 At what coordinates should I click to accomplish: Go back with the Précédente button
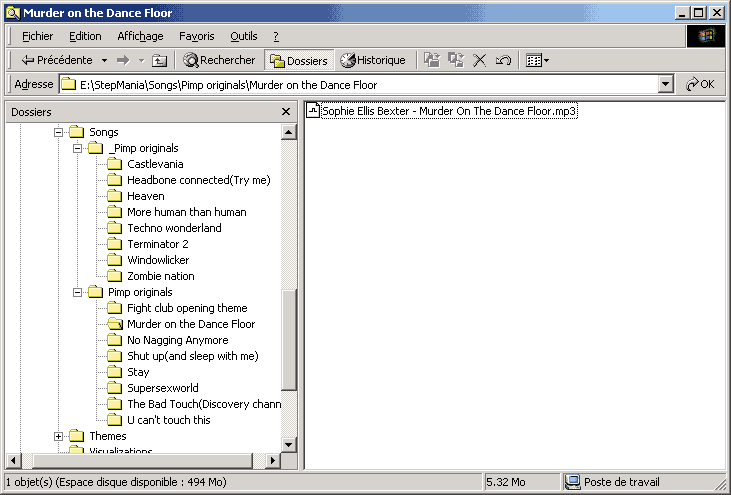[56, 60]
